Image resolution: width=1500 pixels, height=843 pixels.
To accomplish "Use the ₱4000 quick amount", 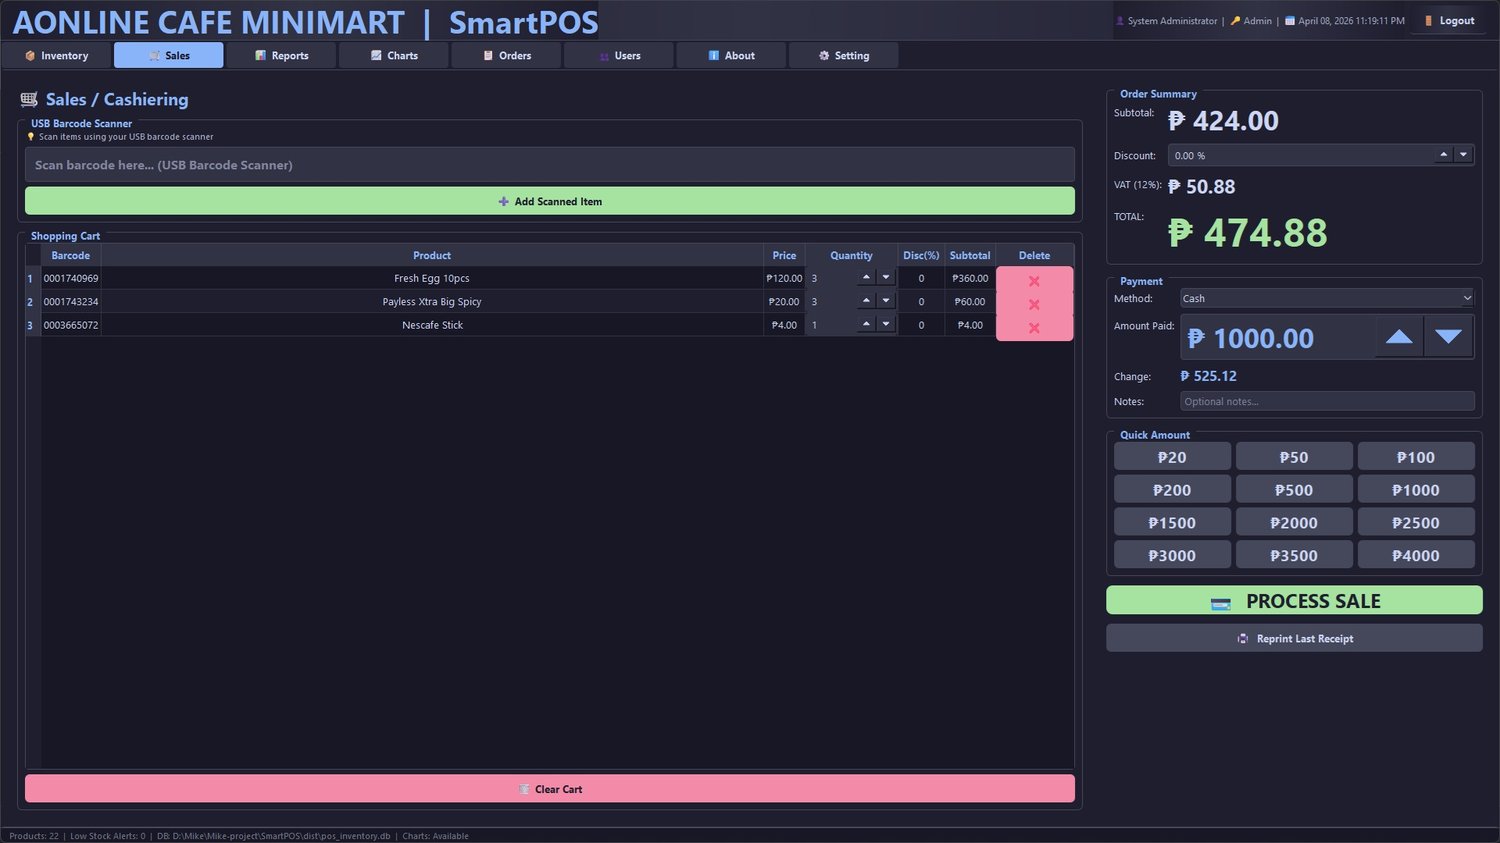I will pos(1416,555).
